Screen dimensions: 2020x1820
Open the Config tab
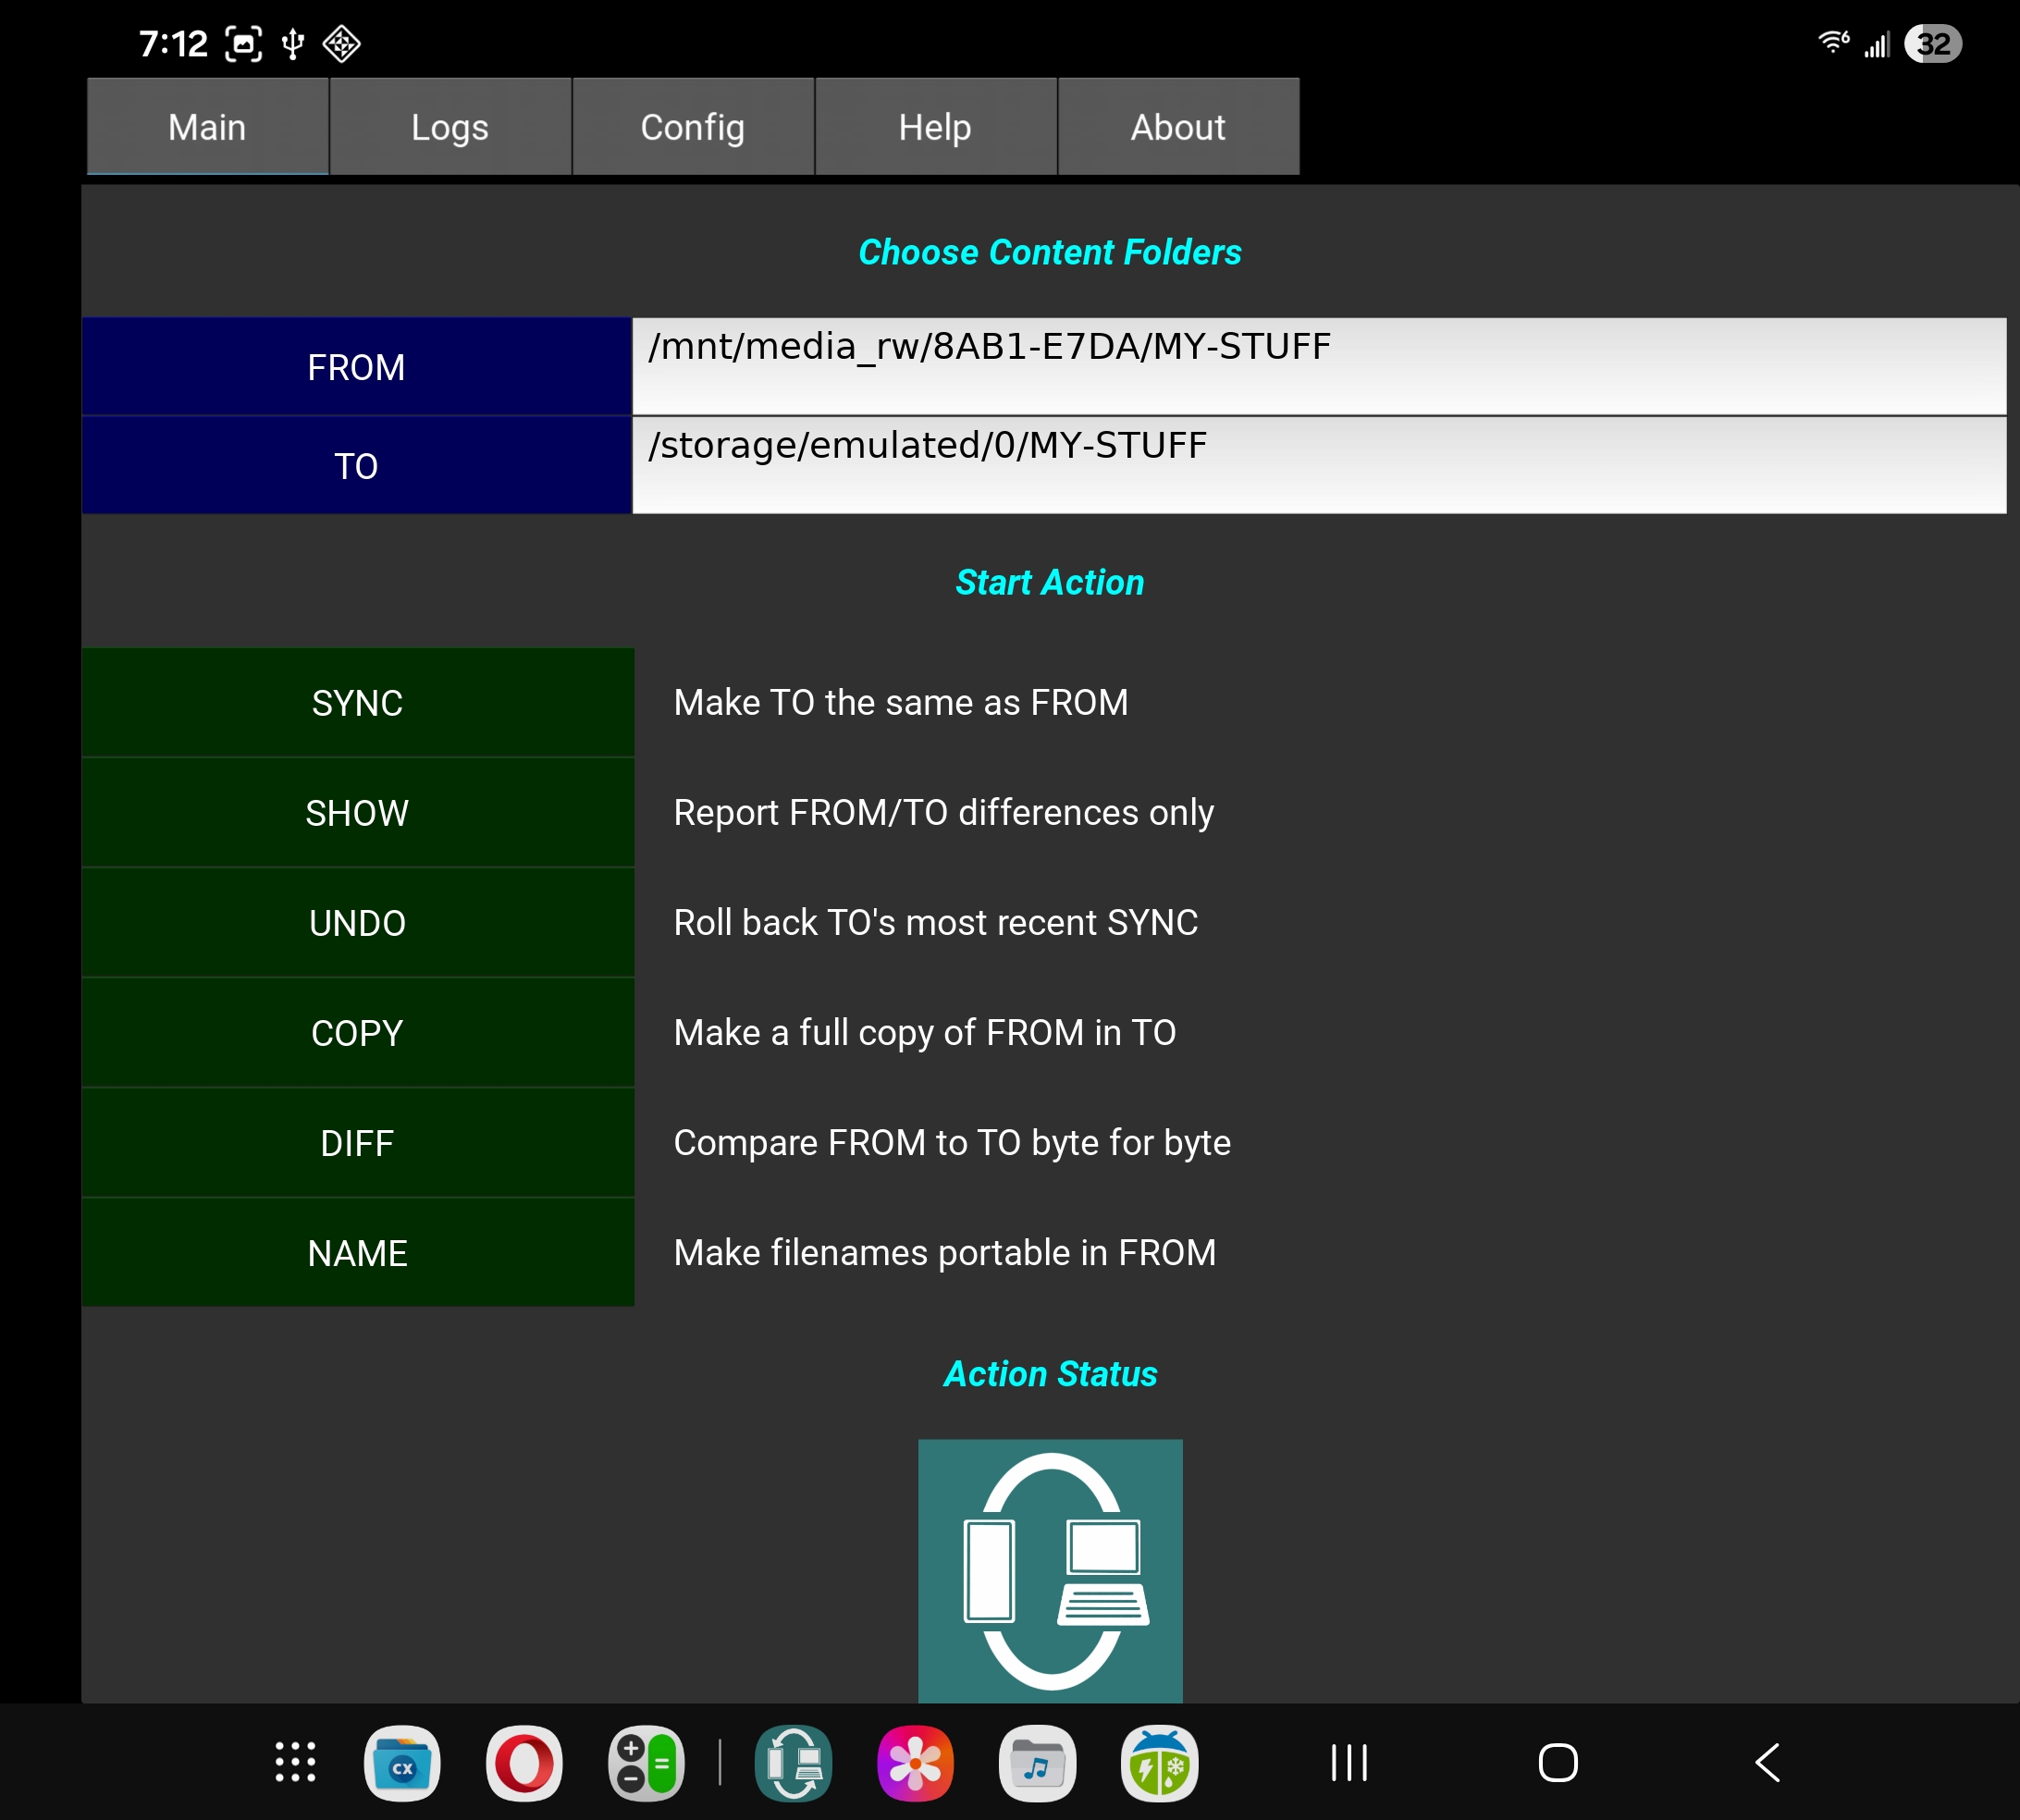692,127
